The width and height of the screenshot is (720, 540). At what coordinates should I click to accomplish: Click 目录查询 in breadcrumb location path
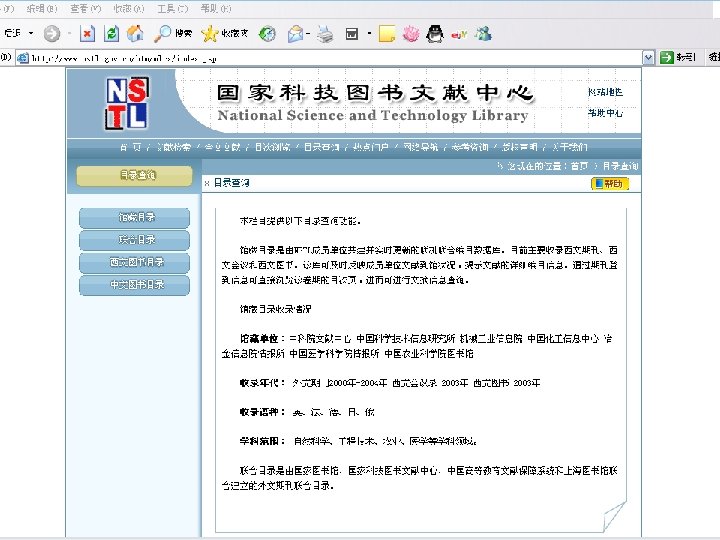620,166
